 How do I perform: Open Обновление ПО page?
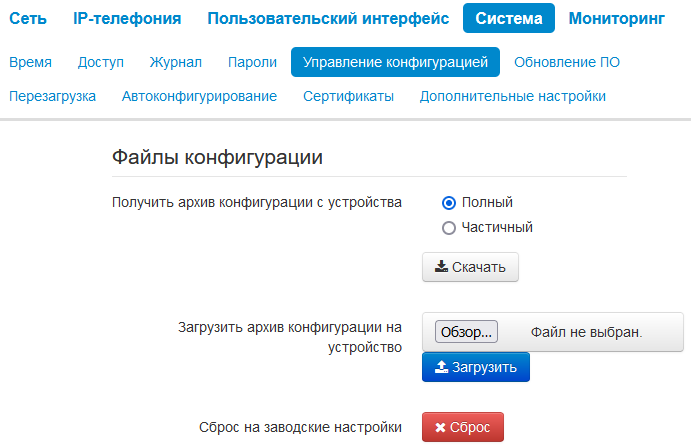(567, 62)
